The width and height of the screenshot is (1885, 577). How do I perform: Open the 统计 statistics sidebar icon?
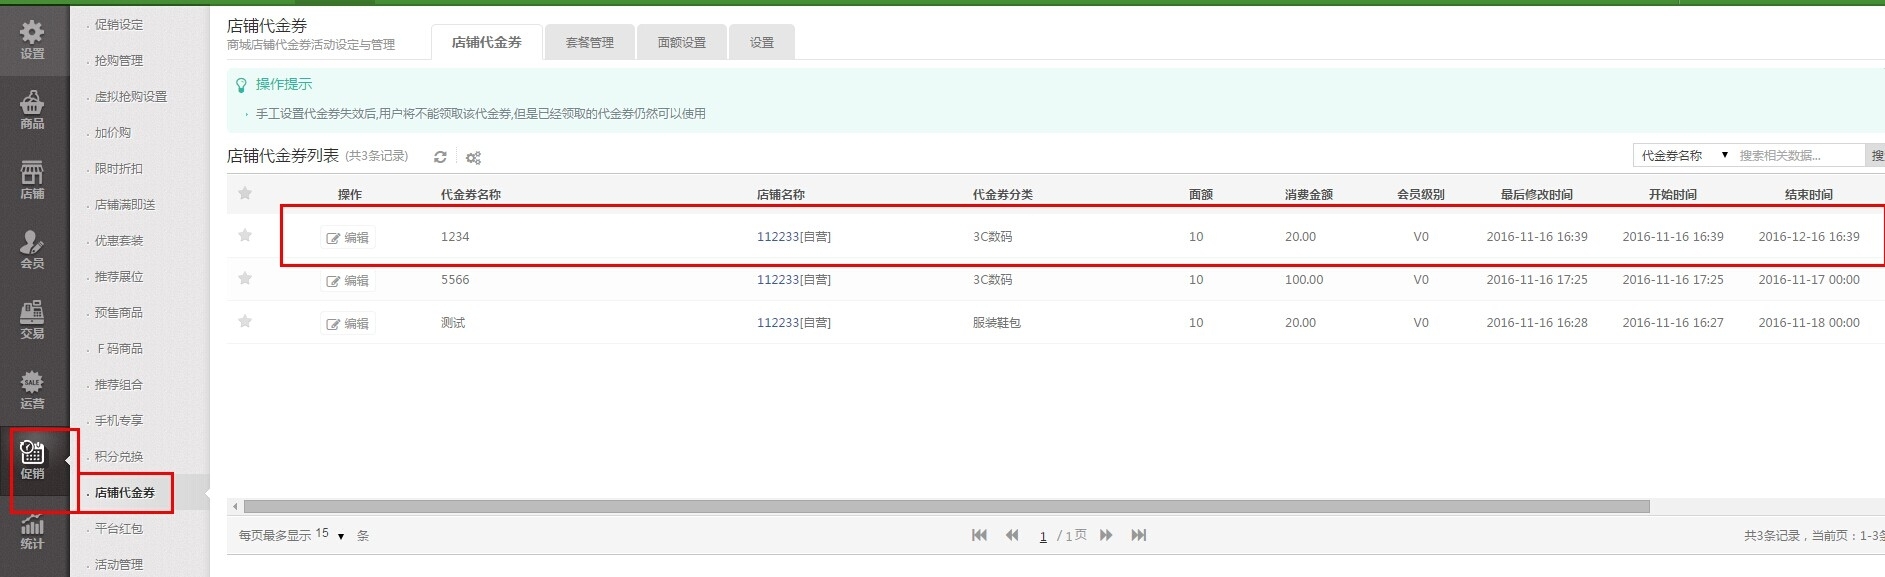33,530
